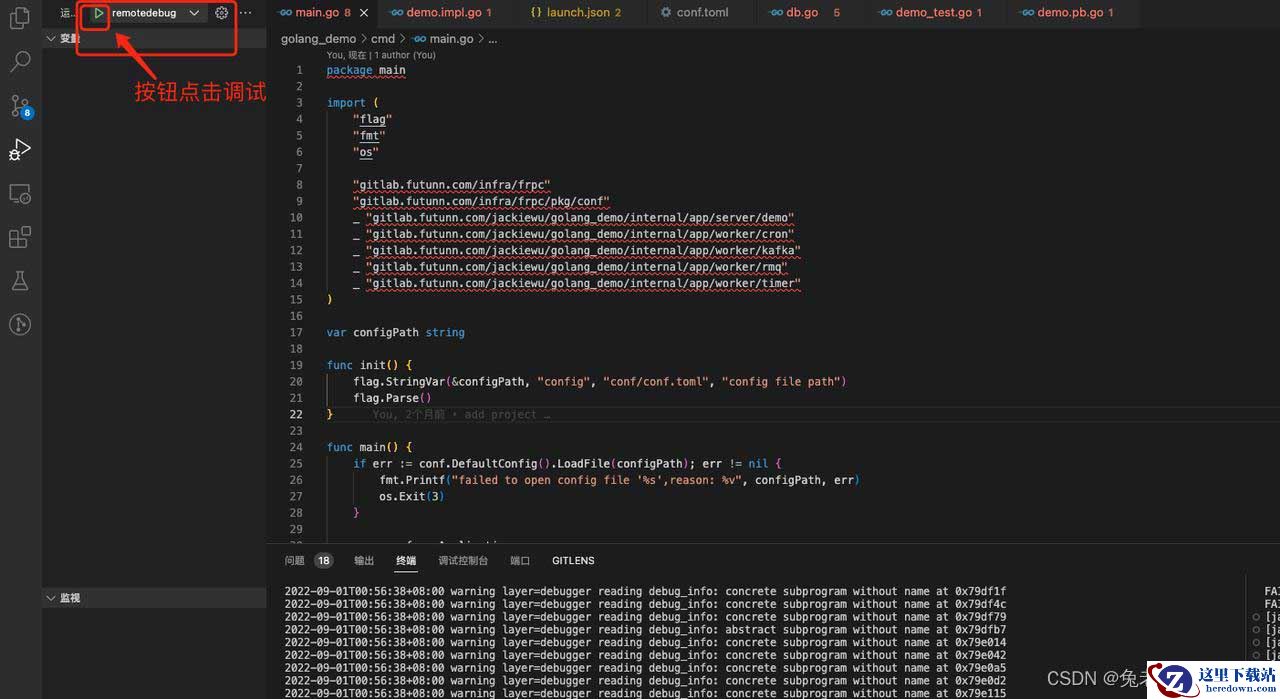
Task: Click the flag.Parse() call
Action: [392, 398]
